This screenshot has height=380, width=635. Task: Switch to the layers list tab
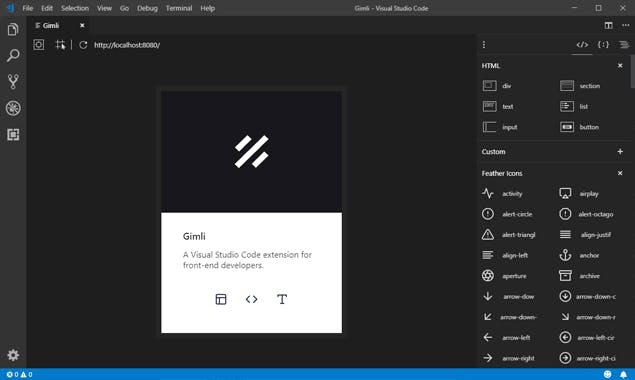pyautogui.click(x=624, y=45)
